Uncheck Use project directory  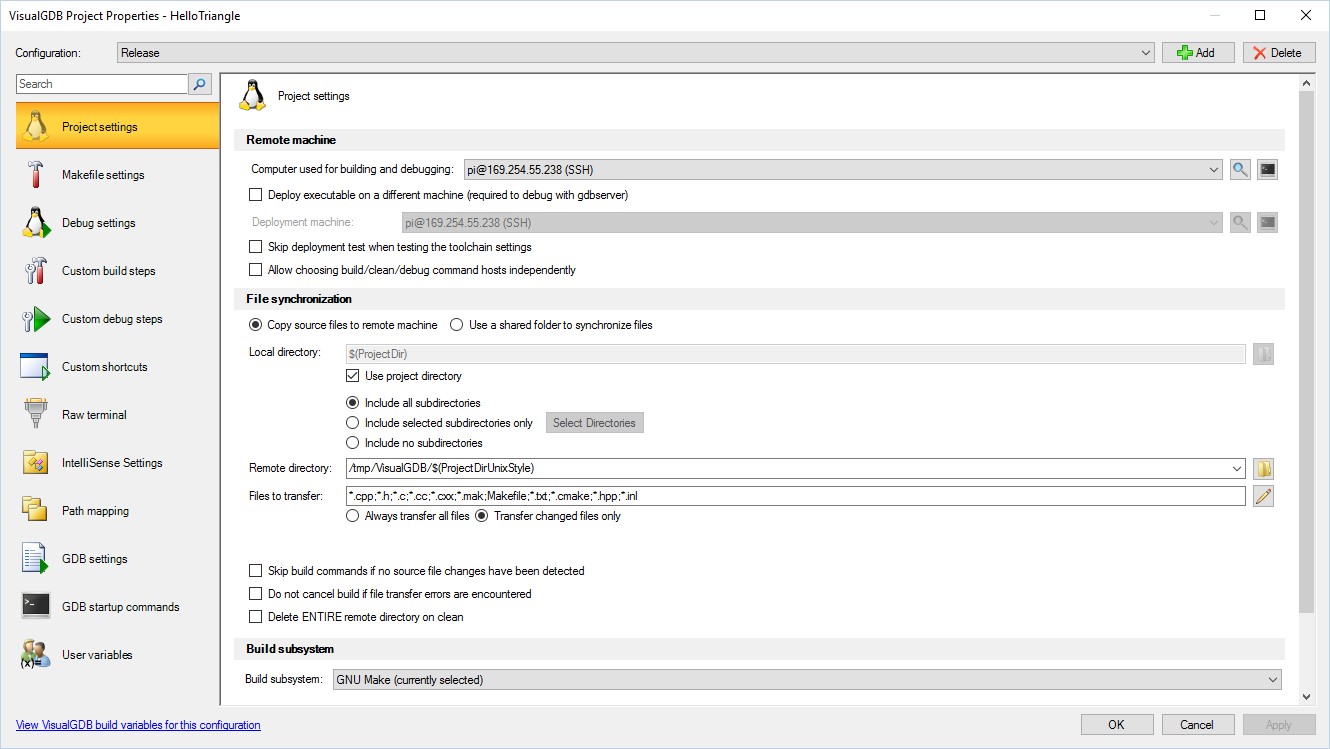point(352,376)
